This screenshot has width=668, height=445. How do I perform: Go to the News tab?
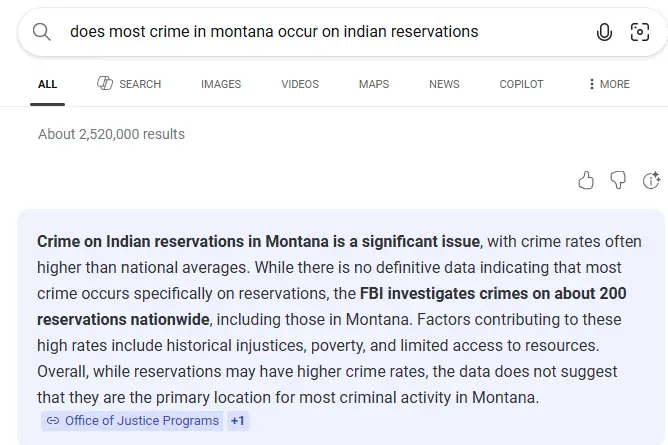(444, 84)
